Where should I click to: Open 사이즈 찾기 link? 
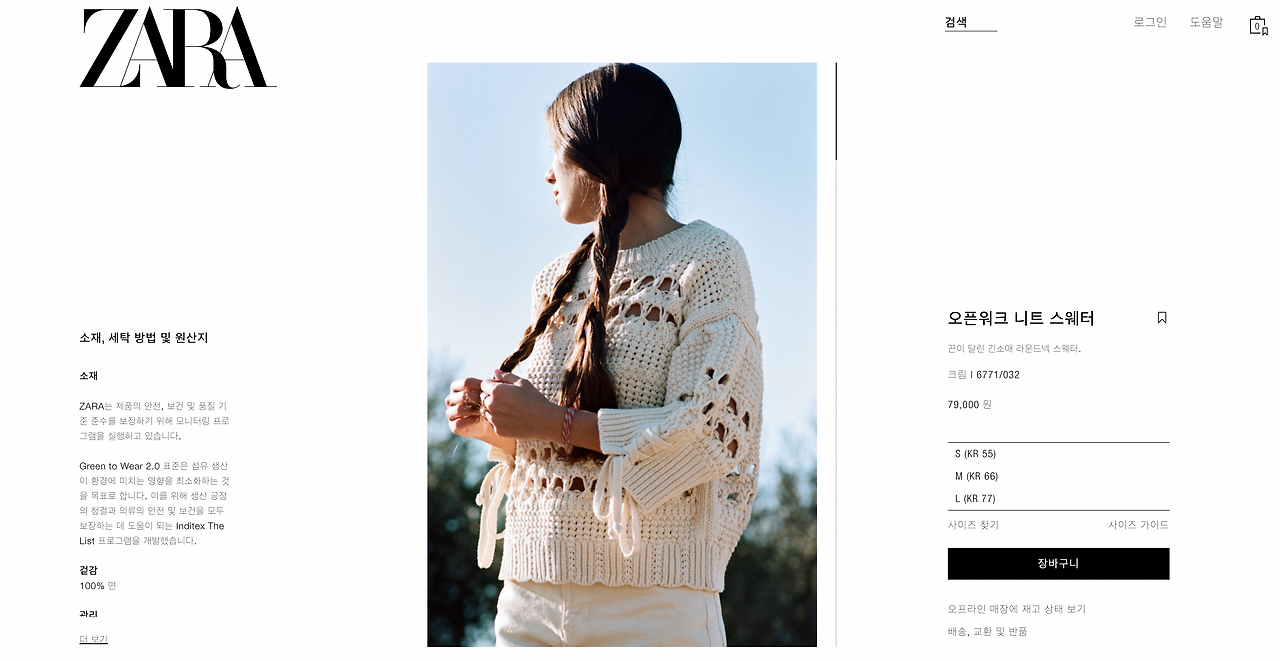click(973, 525)
